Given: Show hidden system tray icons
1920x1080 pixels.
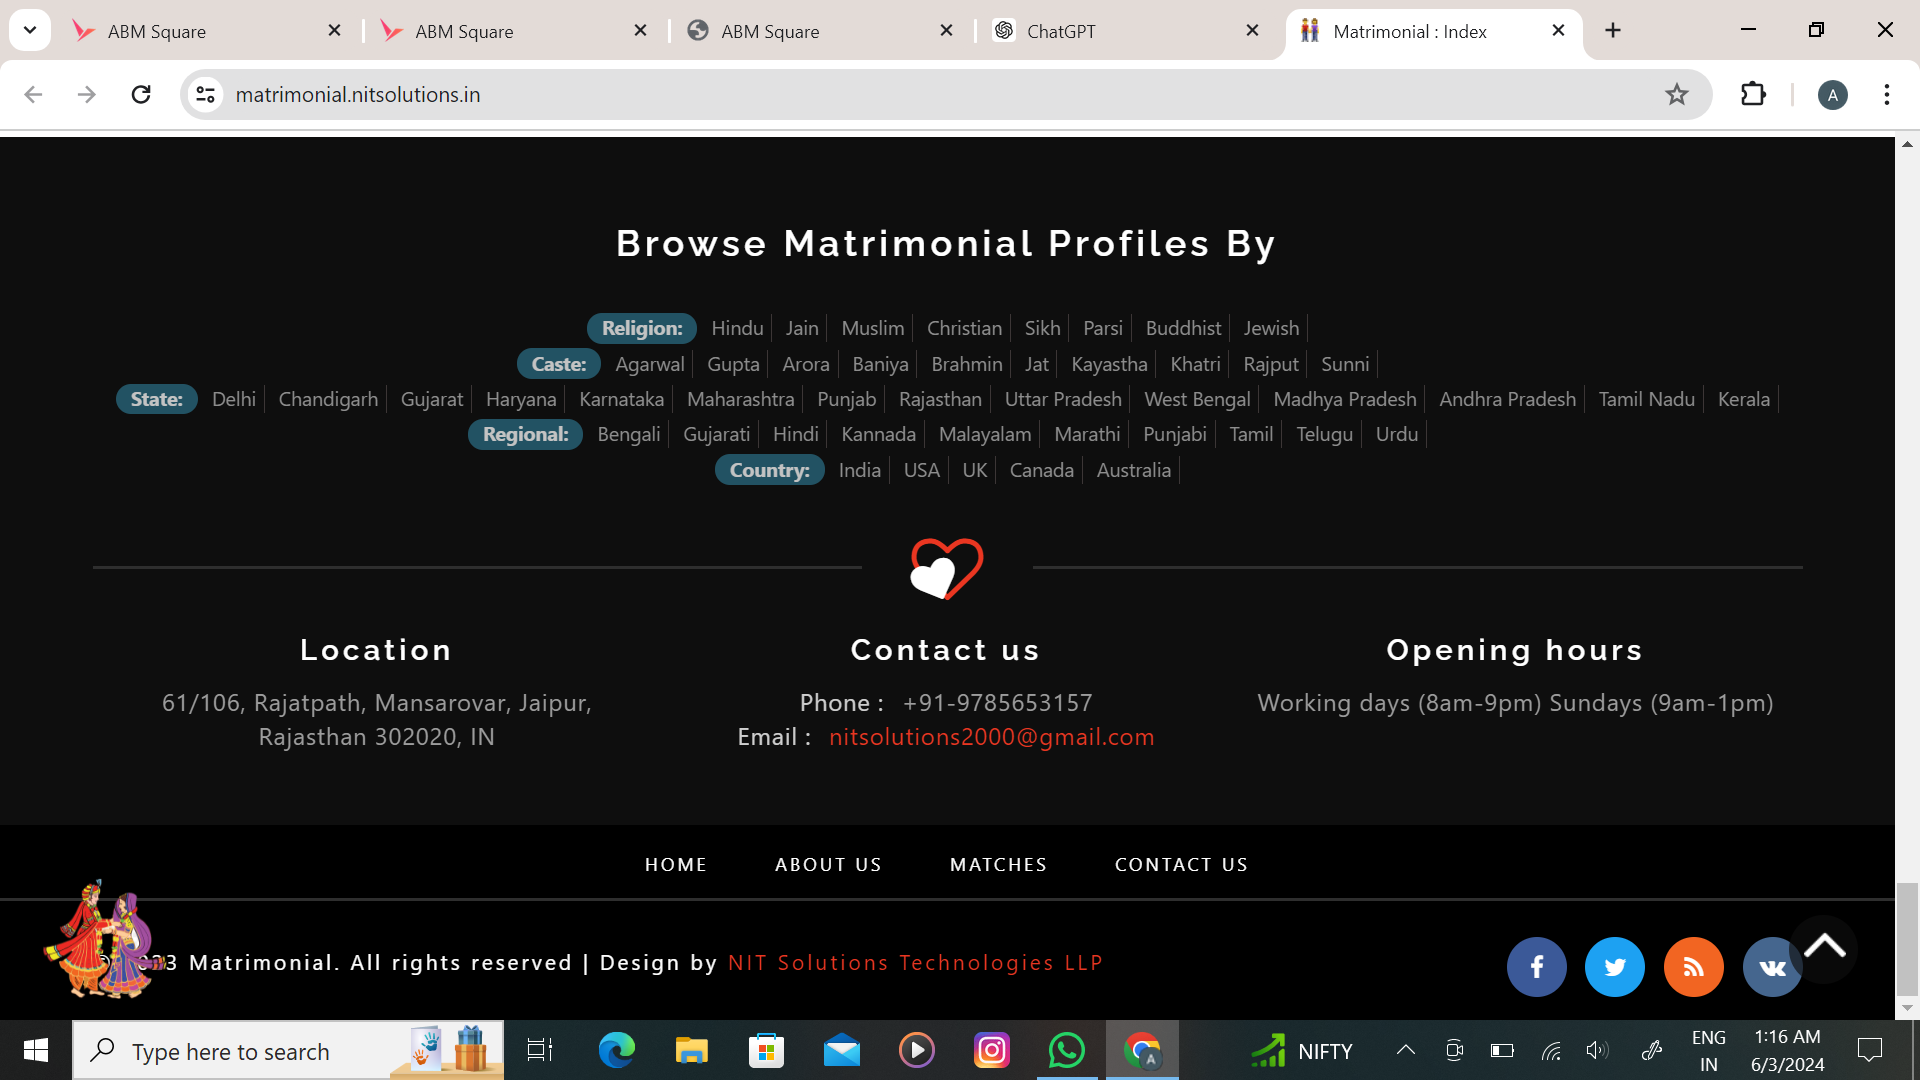Looking at the screenshot, I should (x=1405, y=1050).
